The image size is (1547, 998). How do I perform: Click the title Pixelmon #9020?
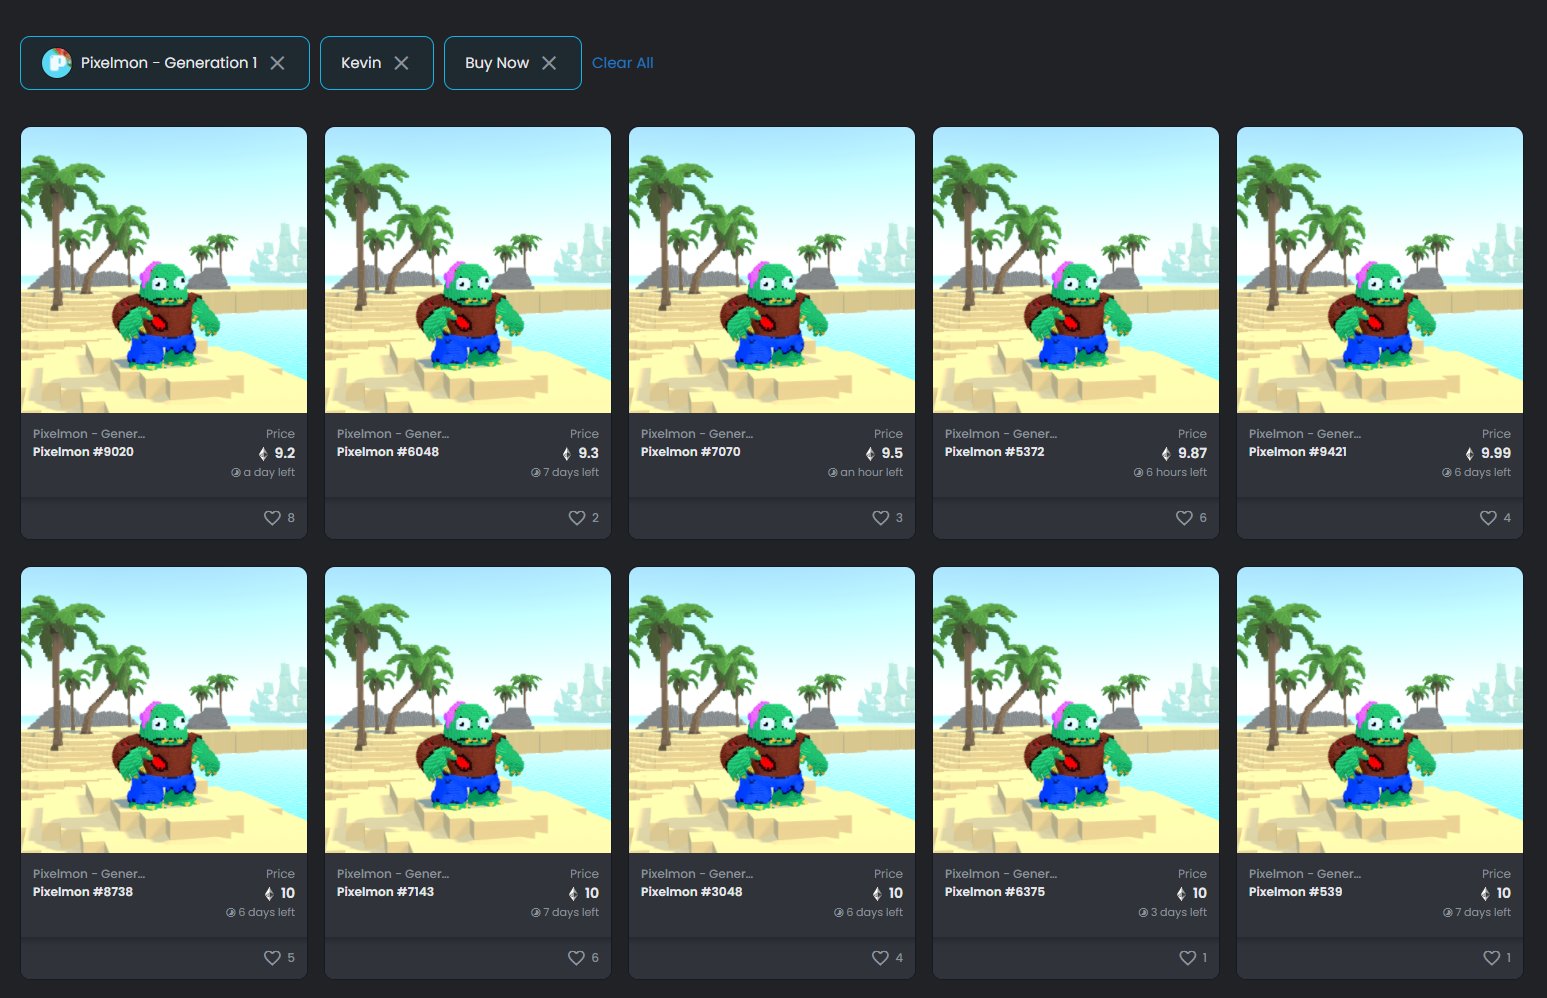point(83,452)
